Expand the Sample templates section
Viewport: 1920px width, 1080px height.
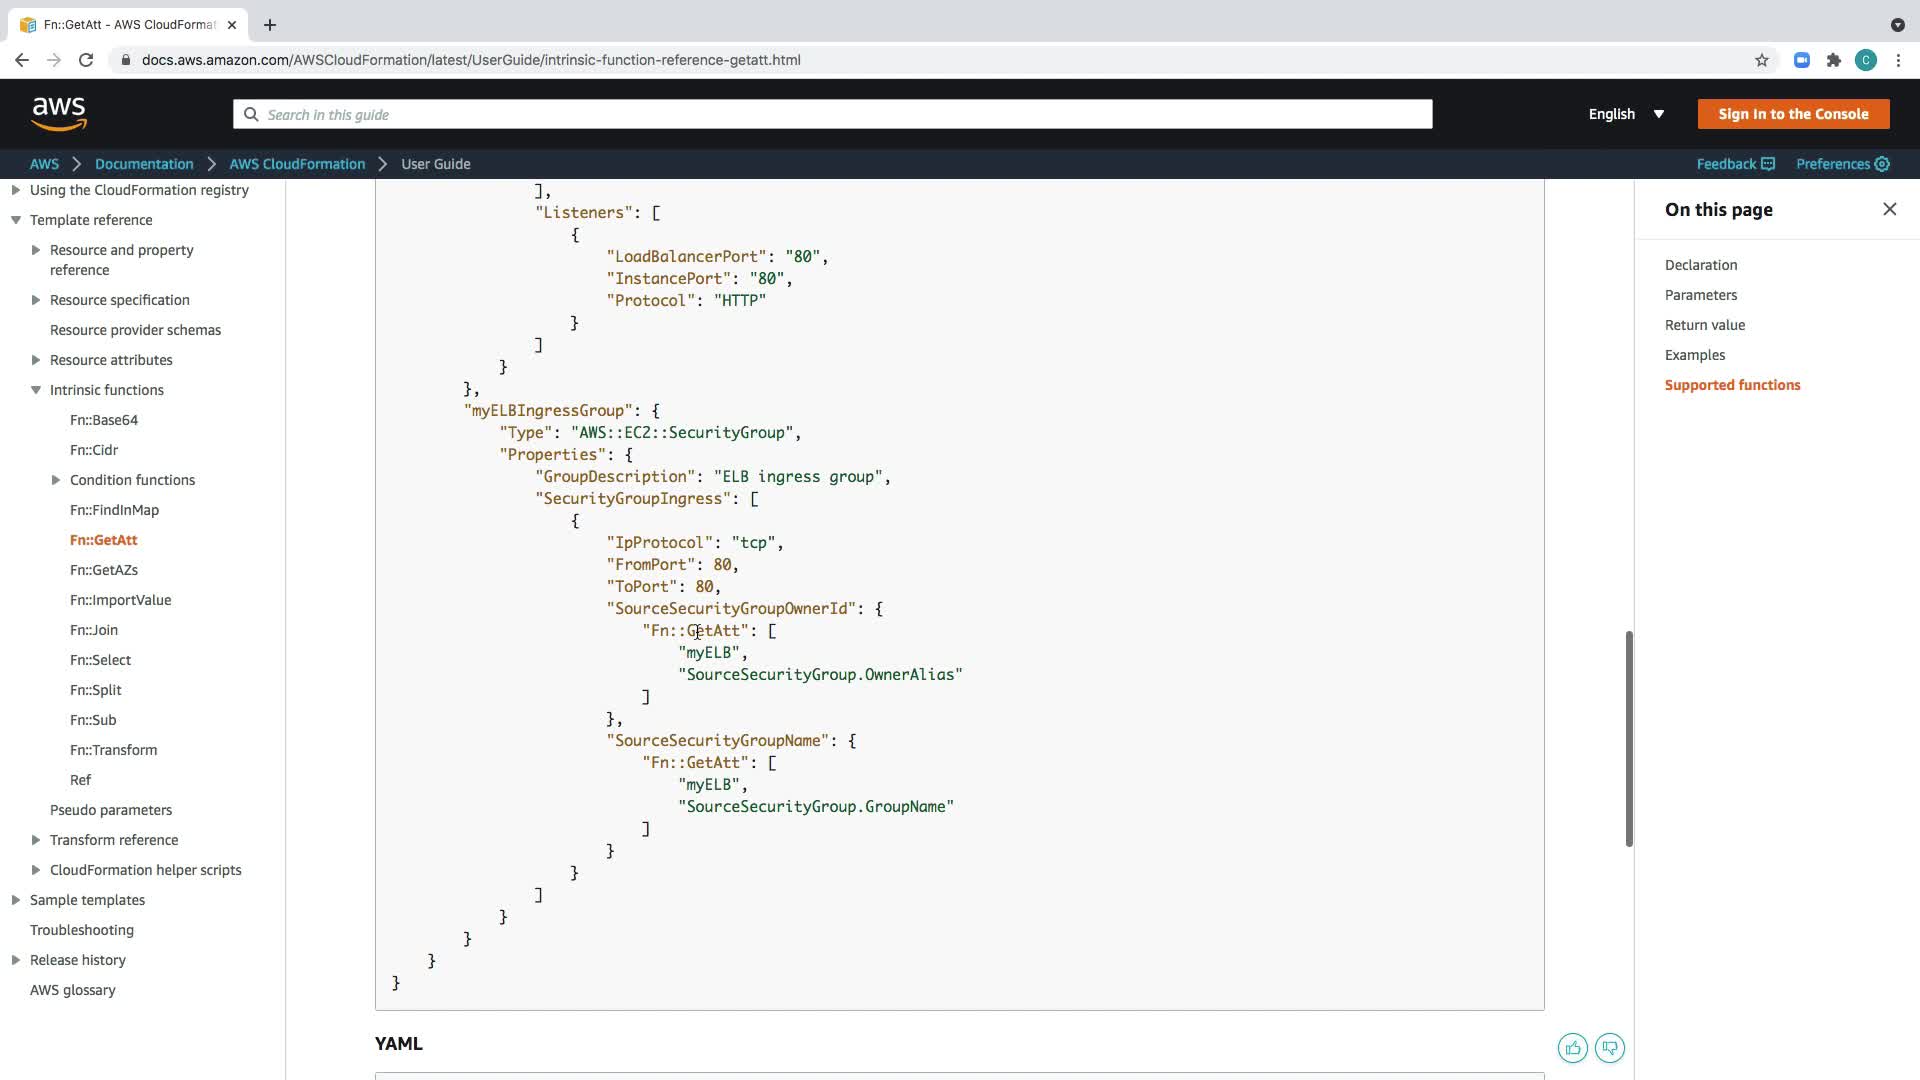click(16, 900)
